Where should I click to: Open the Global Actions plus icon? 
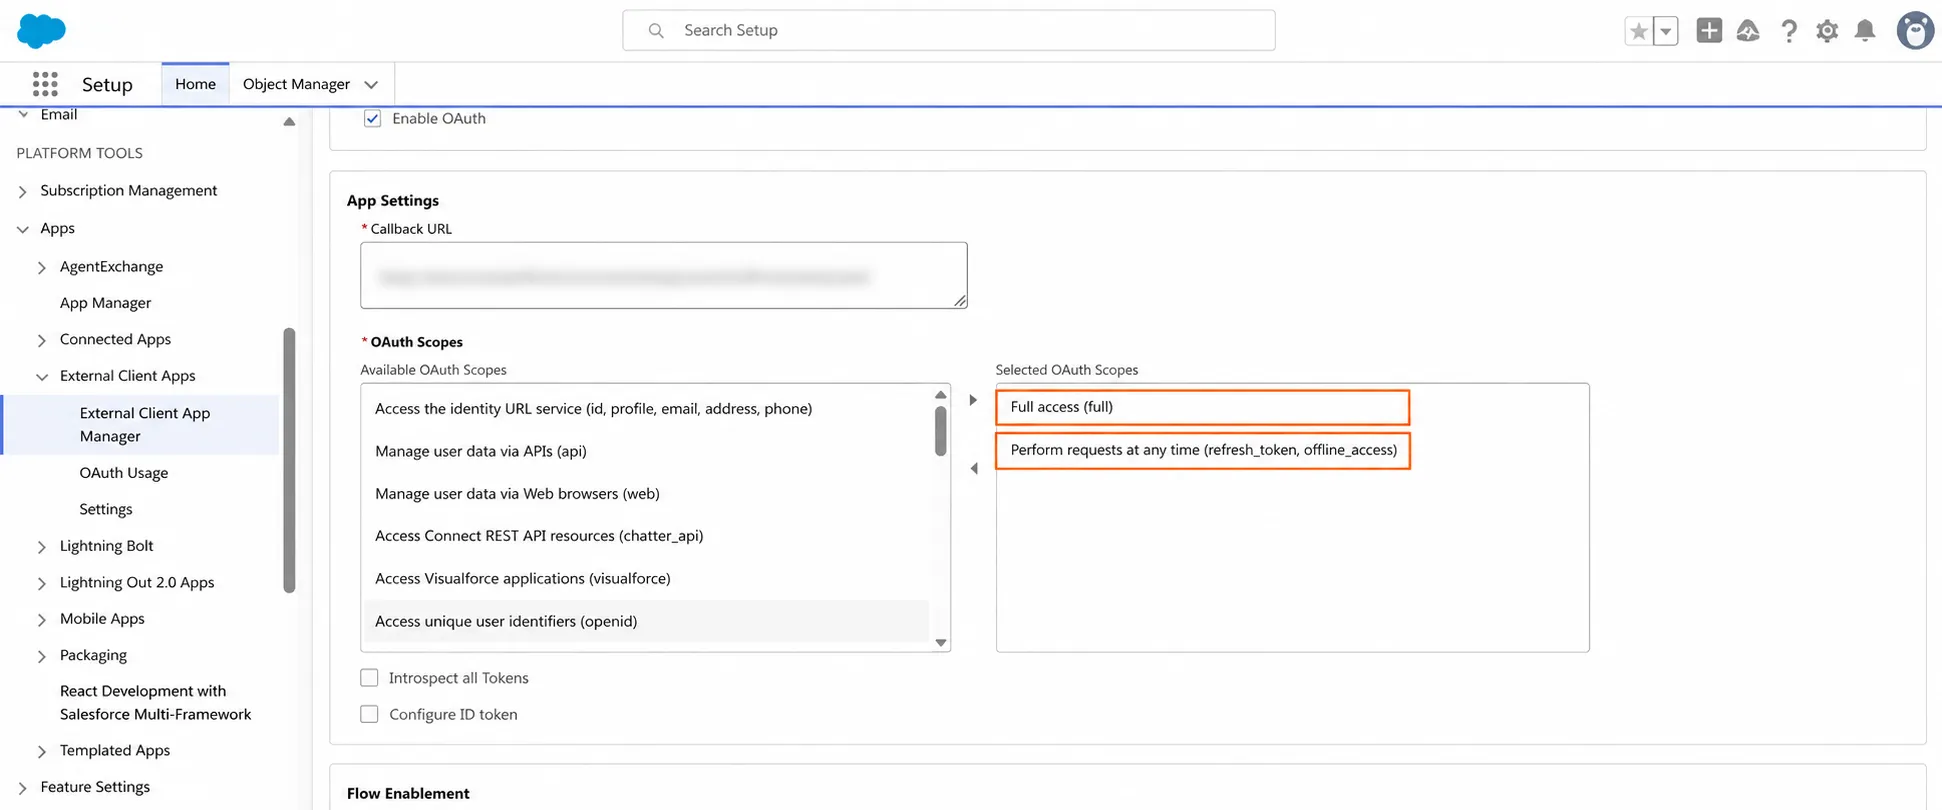click(x=1709, y=31)
